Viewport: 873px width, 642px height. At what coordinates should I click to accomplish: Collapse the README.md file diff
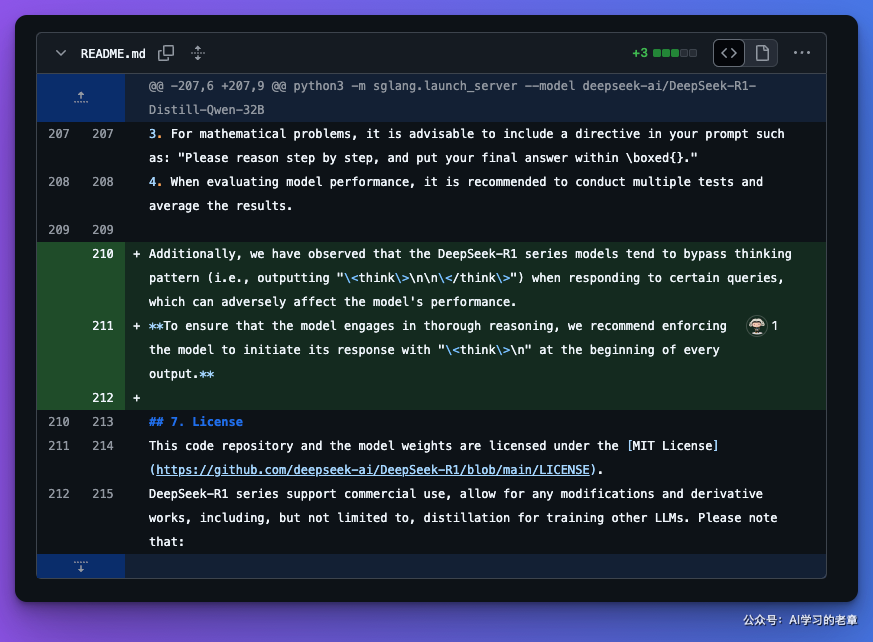coord(61,53)
